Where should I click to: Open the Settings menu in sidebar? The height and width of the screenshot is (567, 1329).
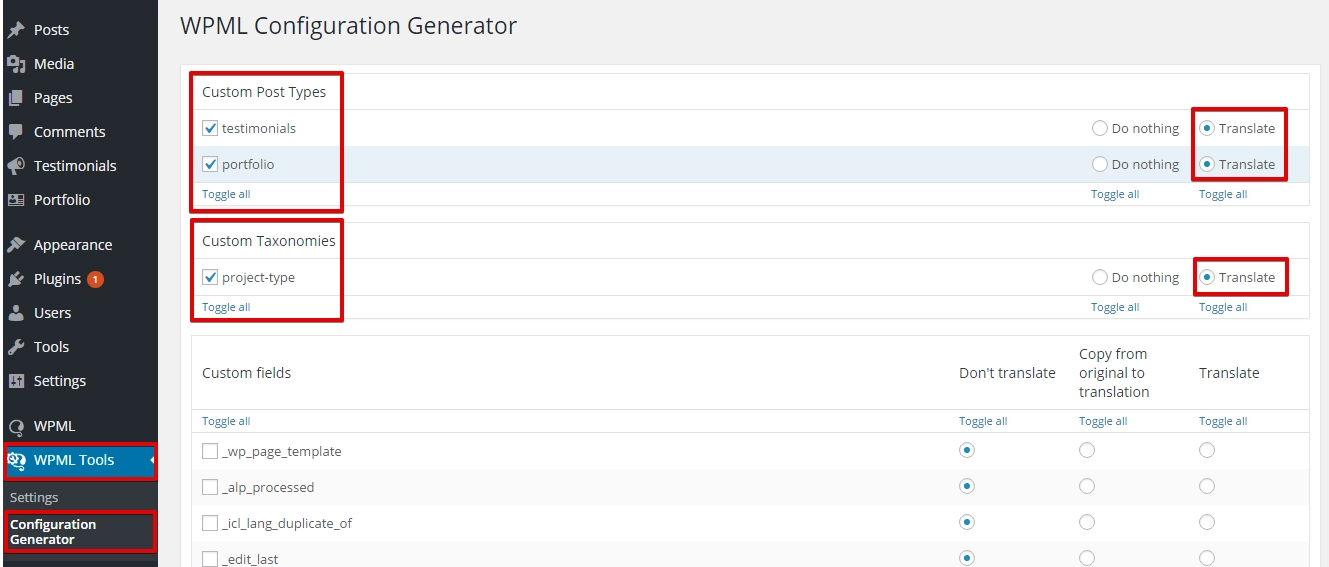click(60, 381)
